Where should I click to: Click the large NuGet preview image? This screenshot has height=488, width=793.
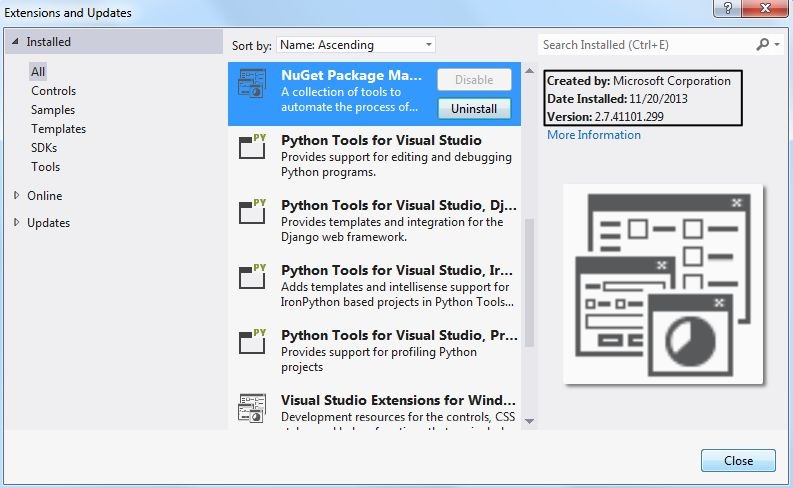[663, 284]
